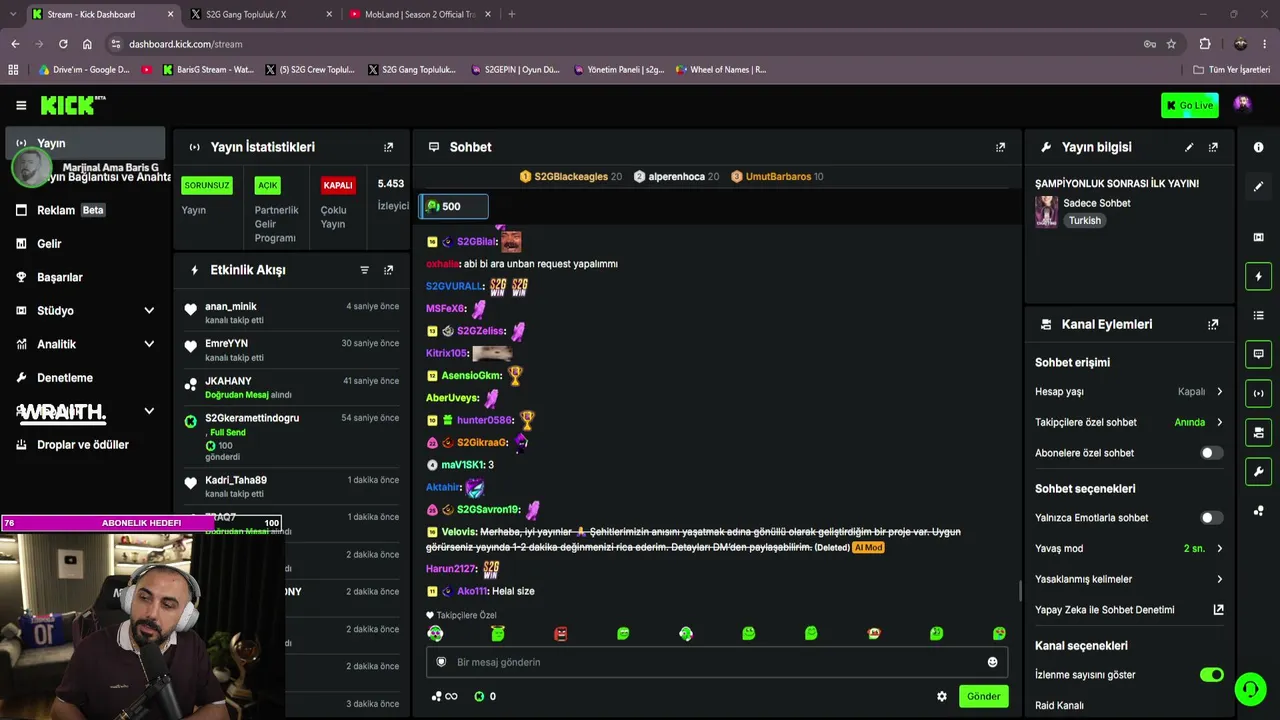Select Yayın in the sidebar
Viewport: 1280px width, 720px height.
85,143
